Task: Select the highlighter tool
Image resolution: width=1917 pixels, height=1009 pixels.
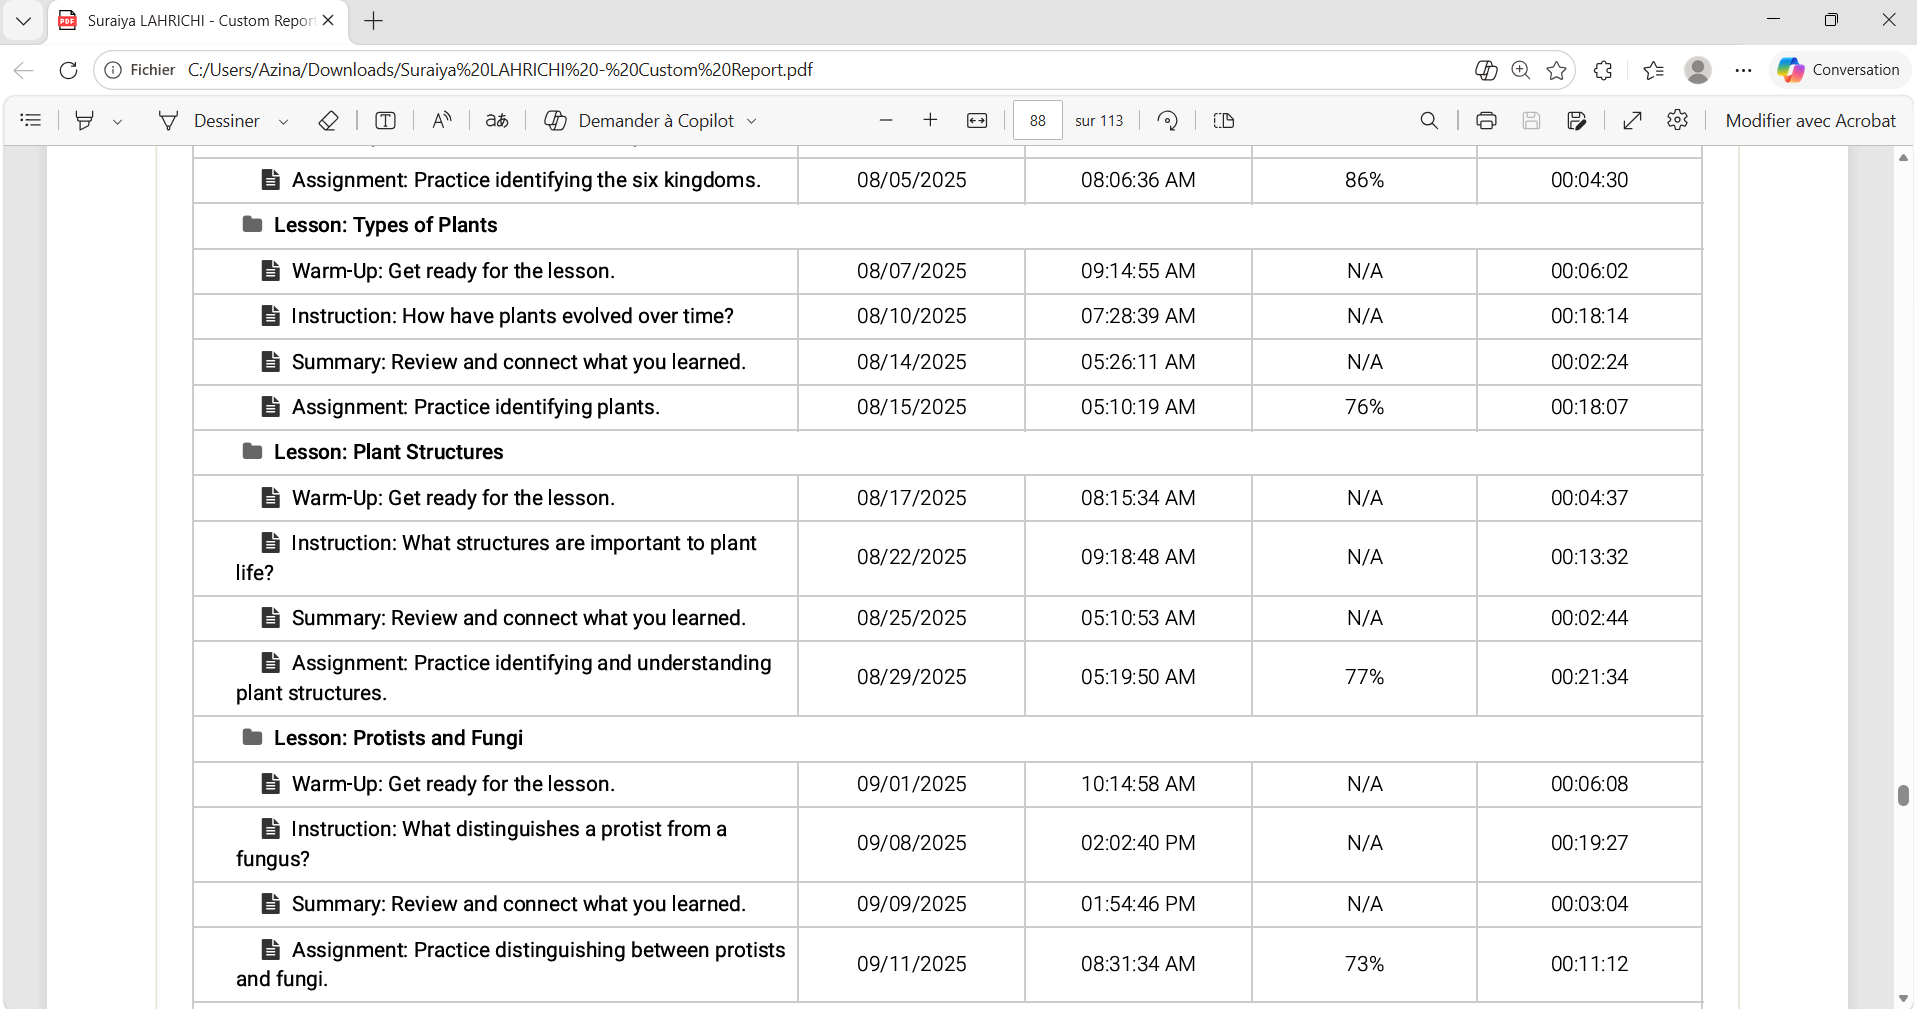Action: 85,121
